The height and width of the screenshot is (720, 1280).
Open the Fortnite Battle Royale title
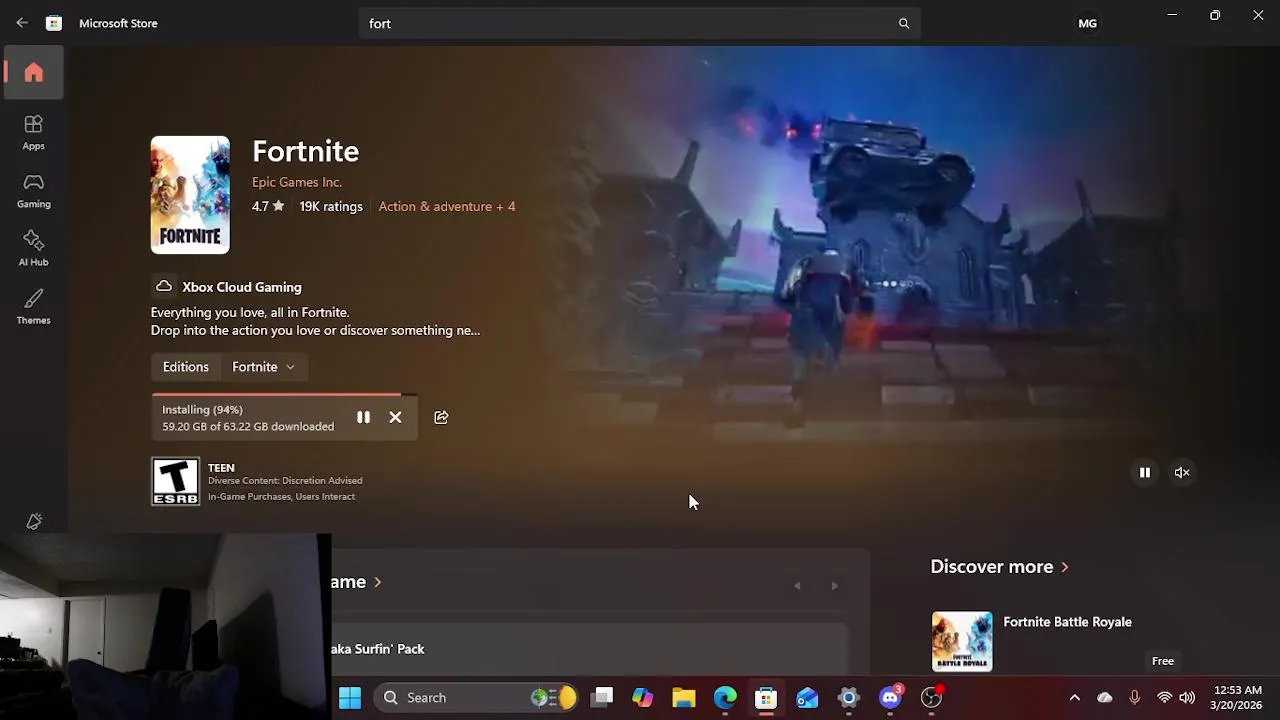tap(1067, 622)
